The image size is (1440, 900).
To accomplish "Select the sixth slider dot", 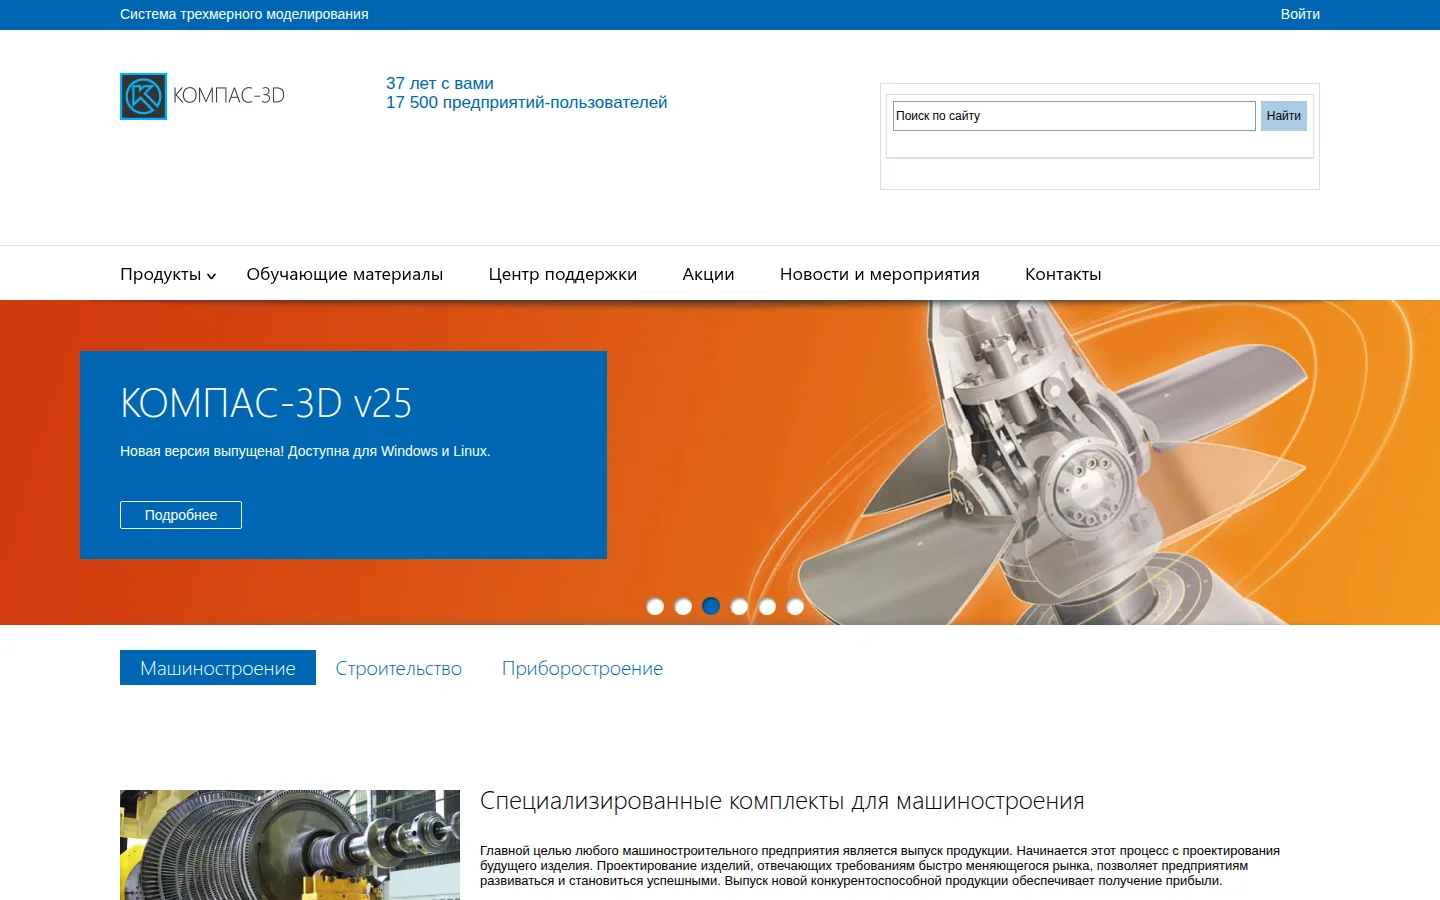I will 795,606.
